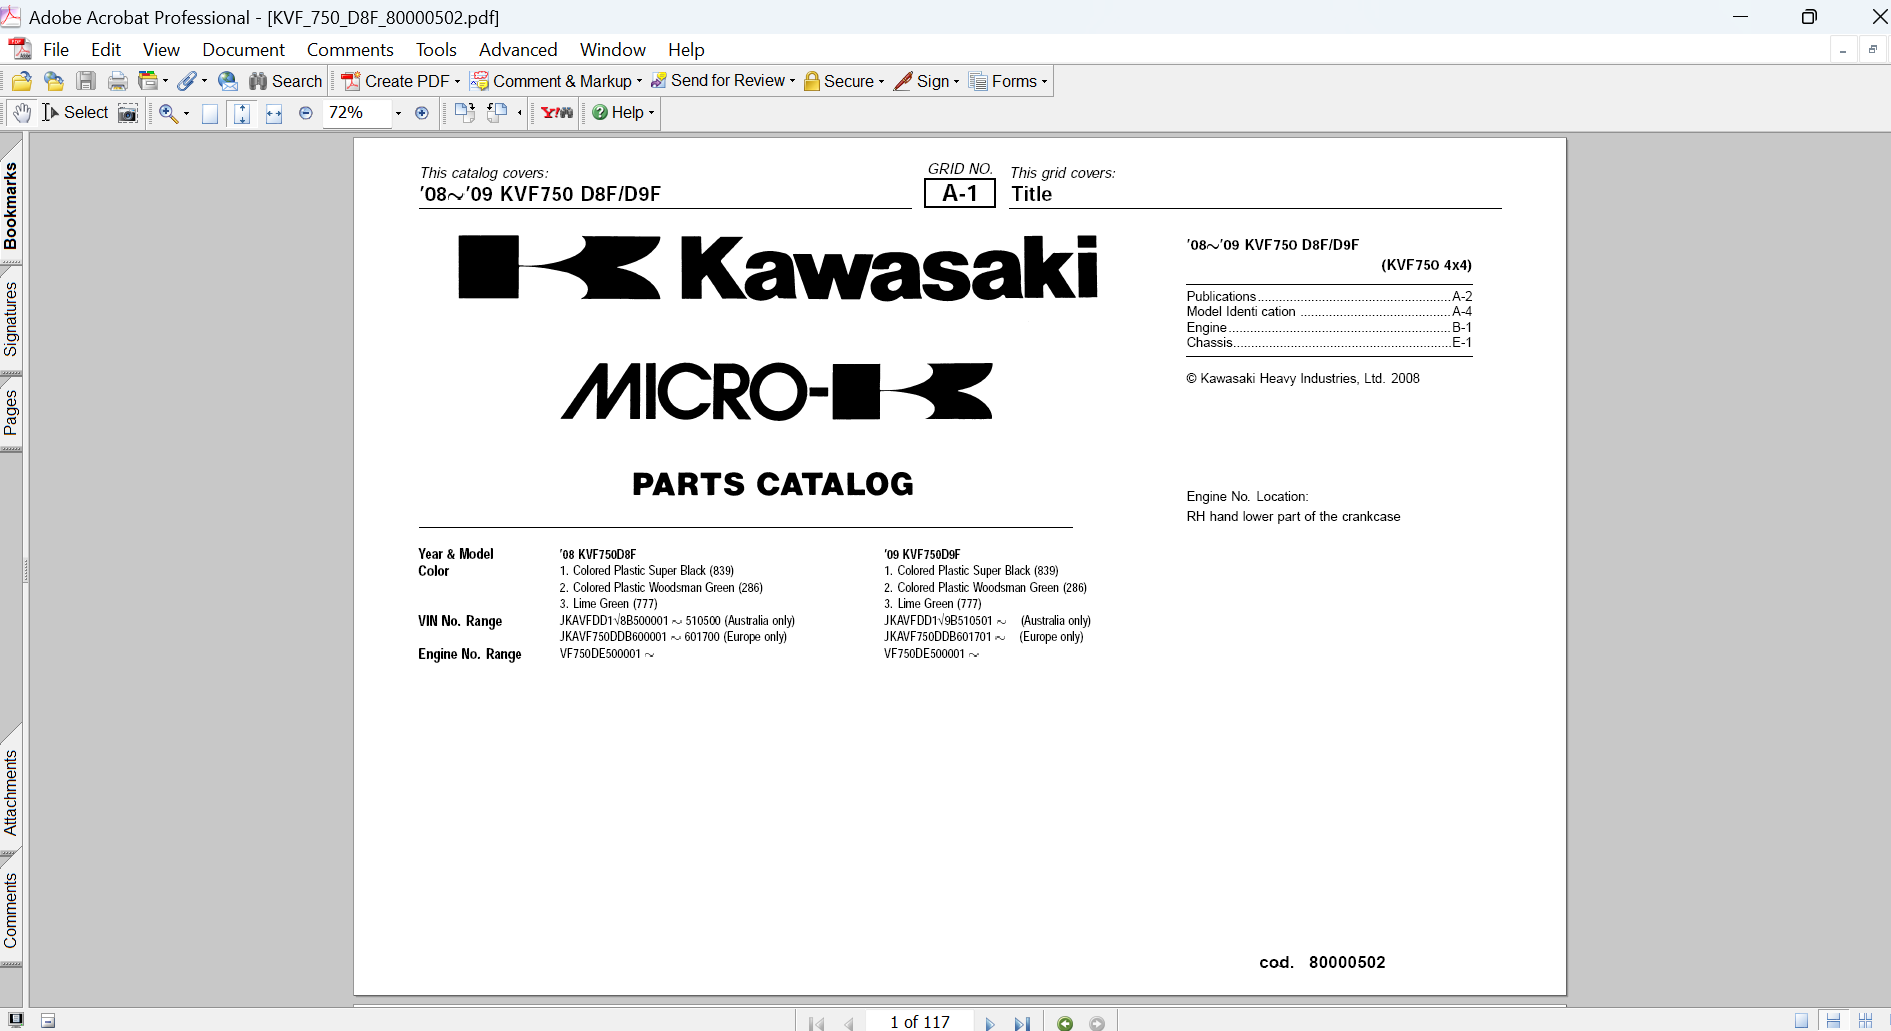Expand the Create PDF dropdown
Image resolution: width=1891 pixels, height=1031 pixels.
pos(457,82)
